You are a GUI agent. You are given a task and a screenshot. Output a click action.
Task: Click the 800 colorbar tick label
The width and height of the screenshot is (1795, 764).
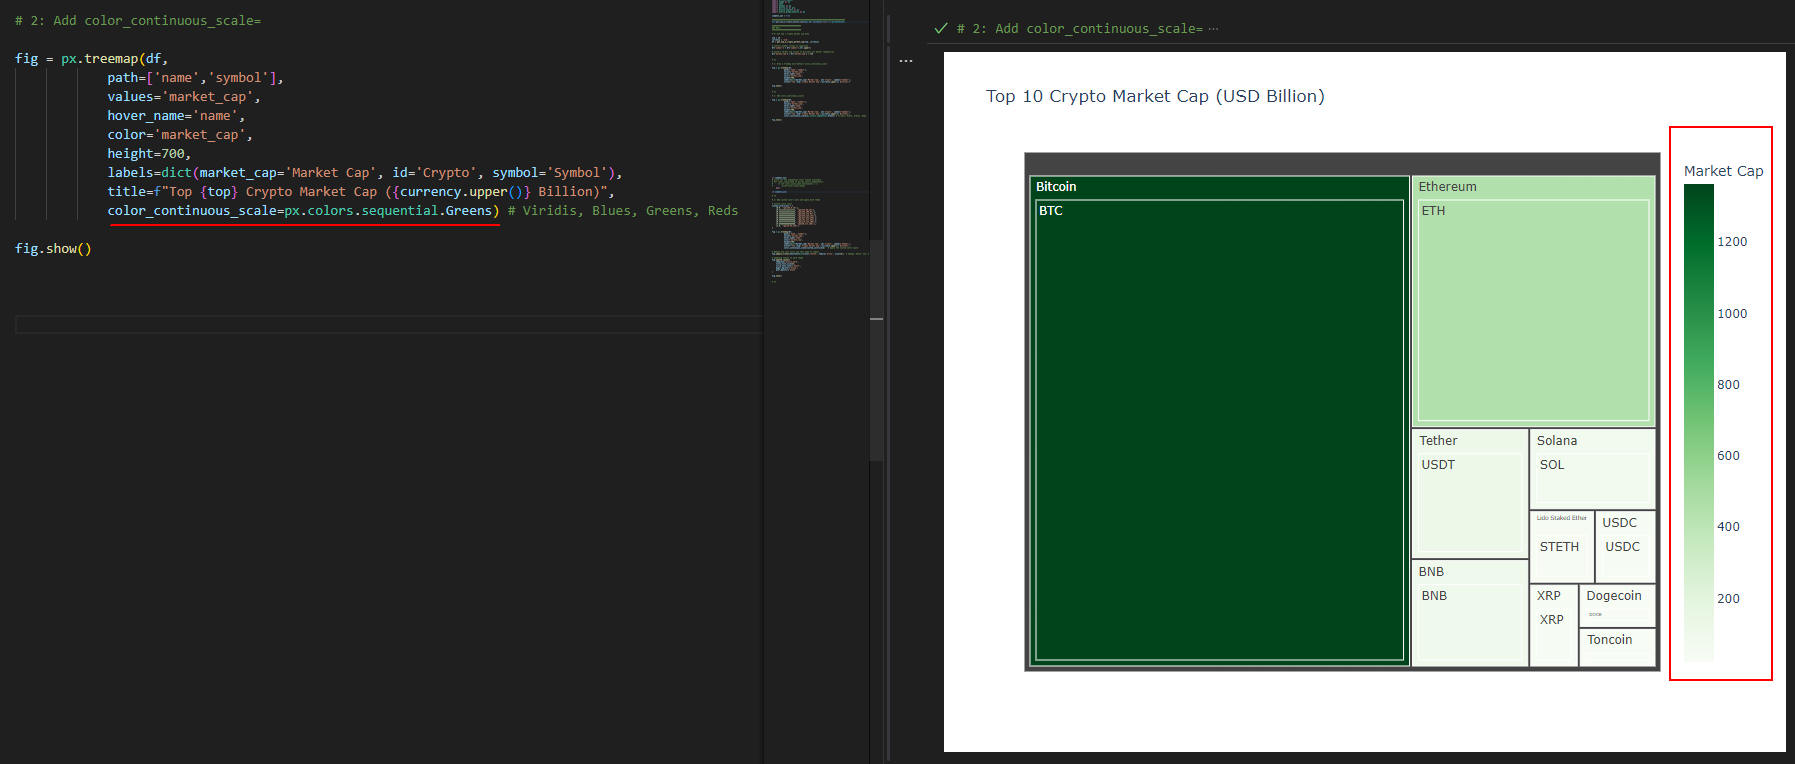click(x=1728, y=385)
